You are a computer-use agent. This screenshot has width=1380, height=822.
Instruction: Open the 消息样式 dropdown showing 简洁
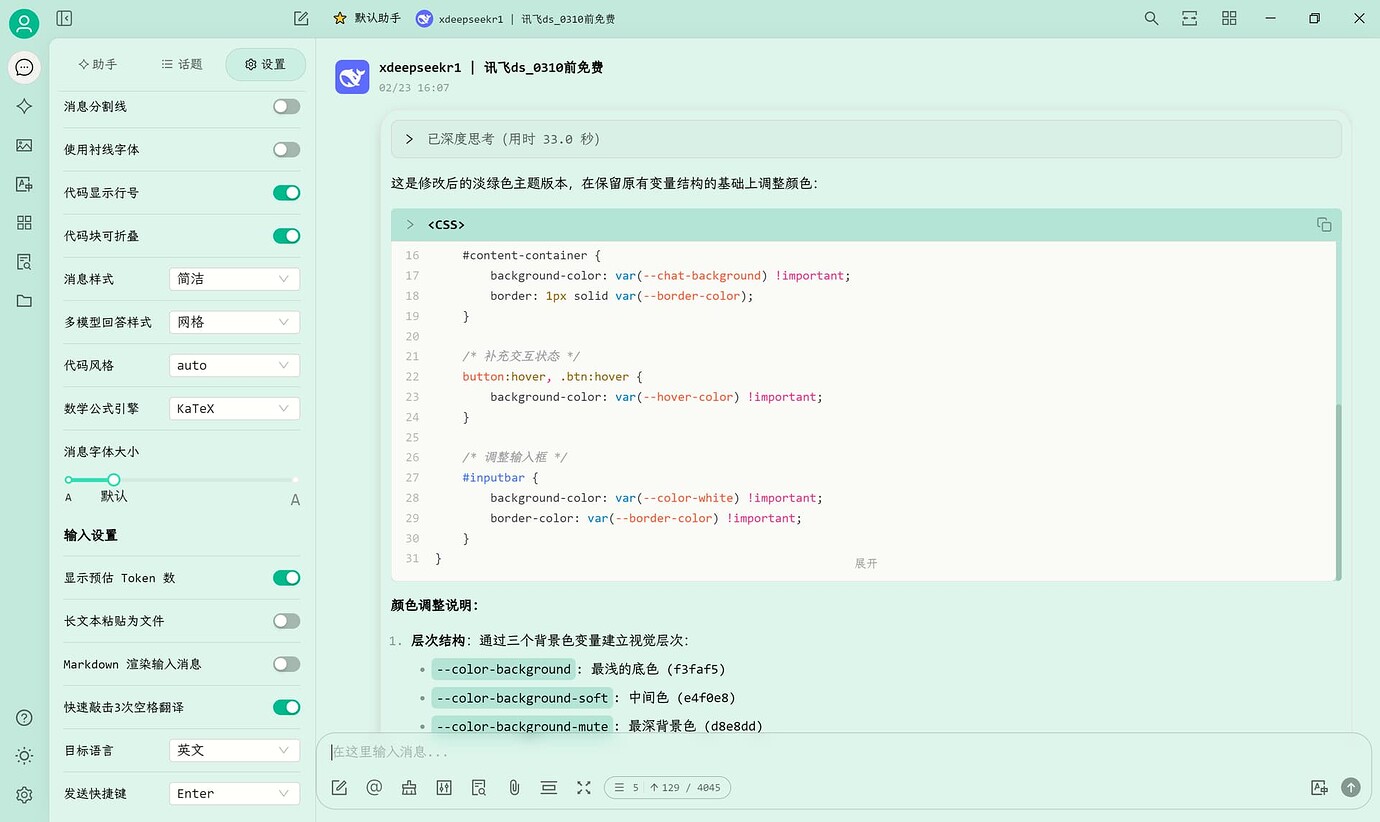pyautogui.click(x=235, y=279)
